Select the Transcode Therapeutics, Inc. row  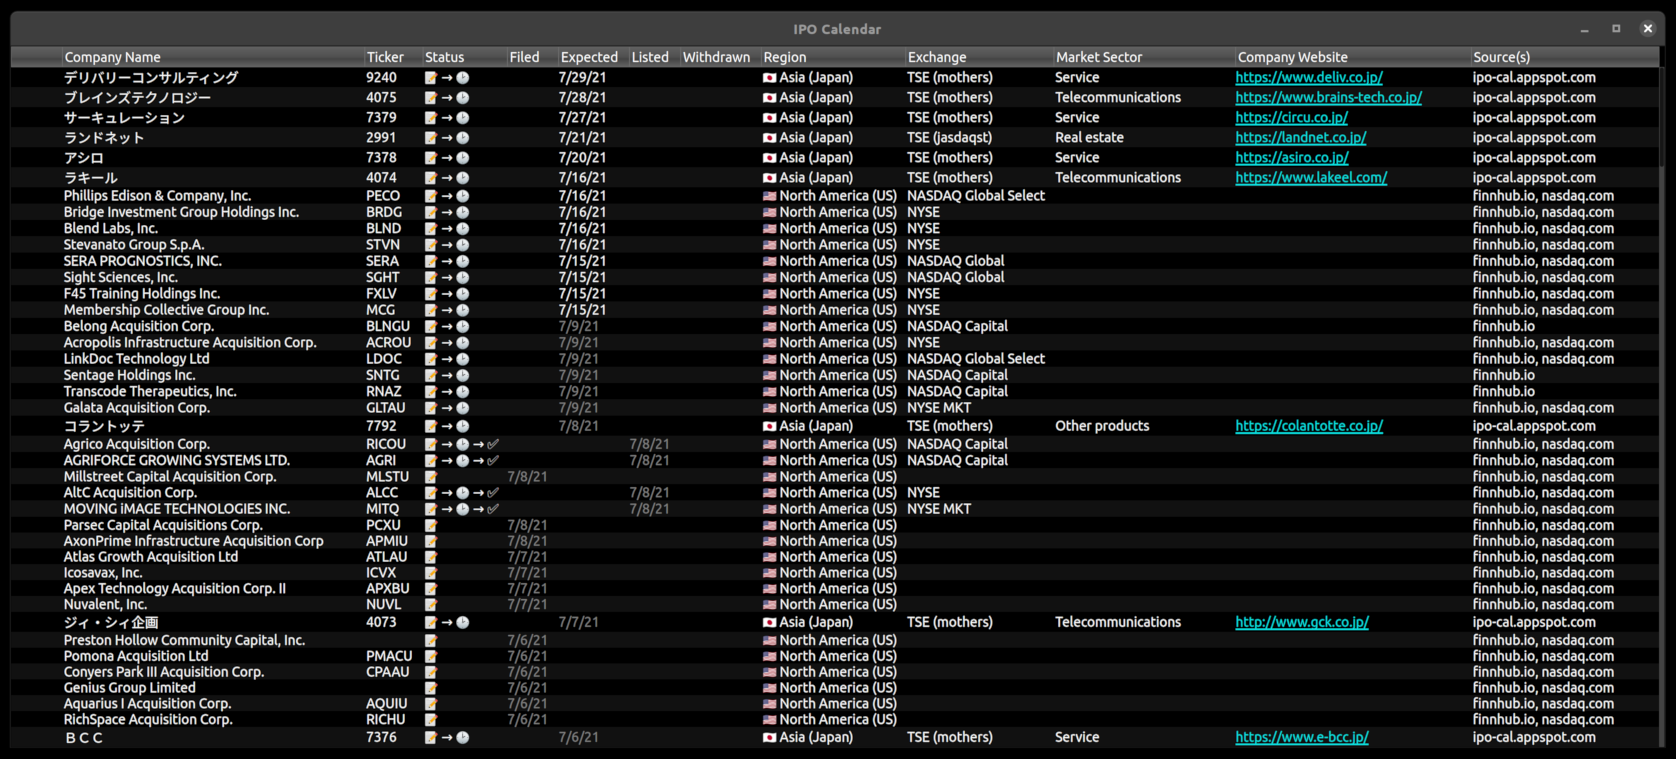click(835, 391)
